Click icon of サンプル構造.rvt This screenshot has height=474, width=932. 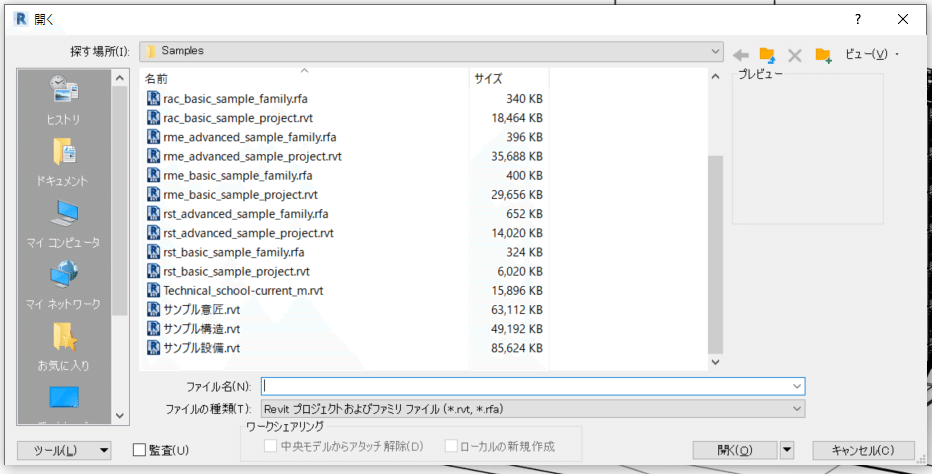coord(153,329)
